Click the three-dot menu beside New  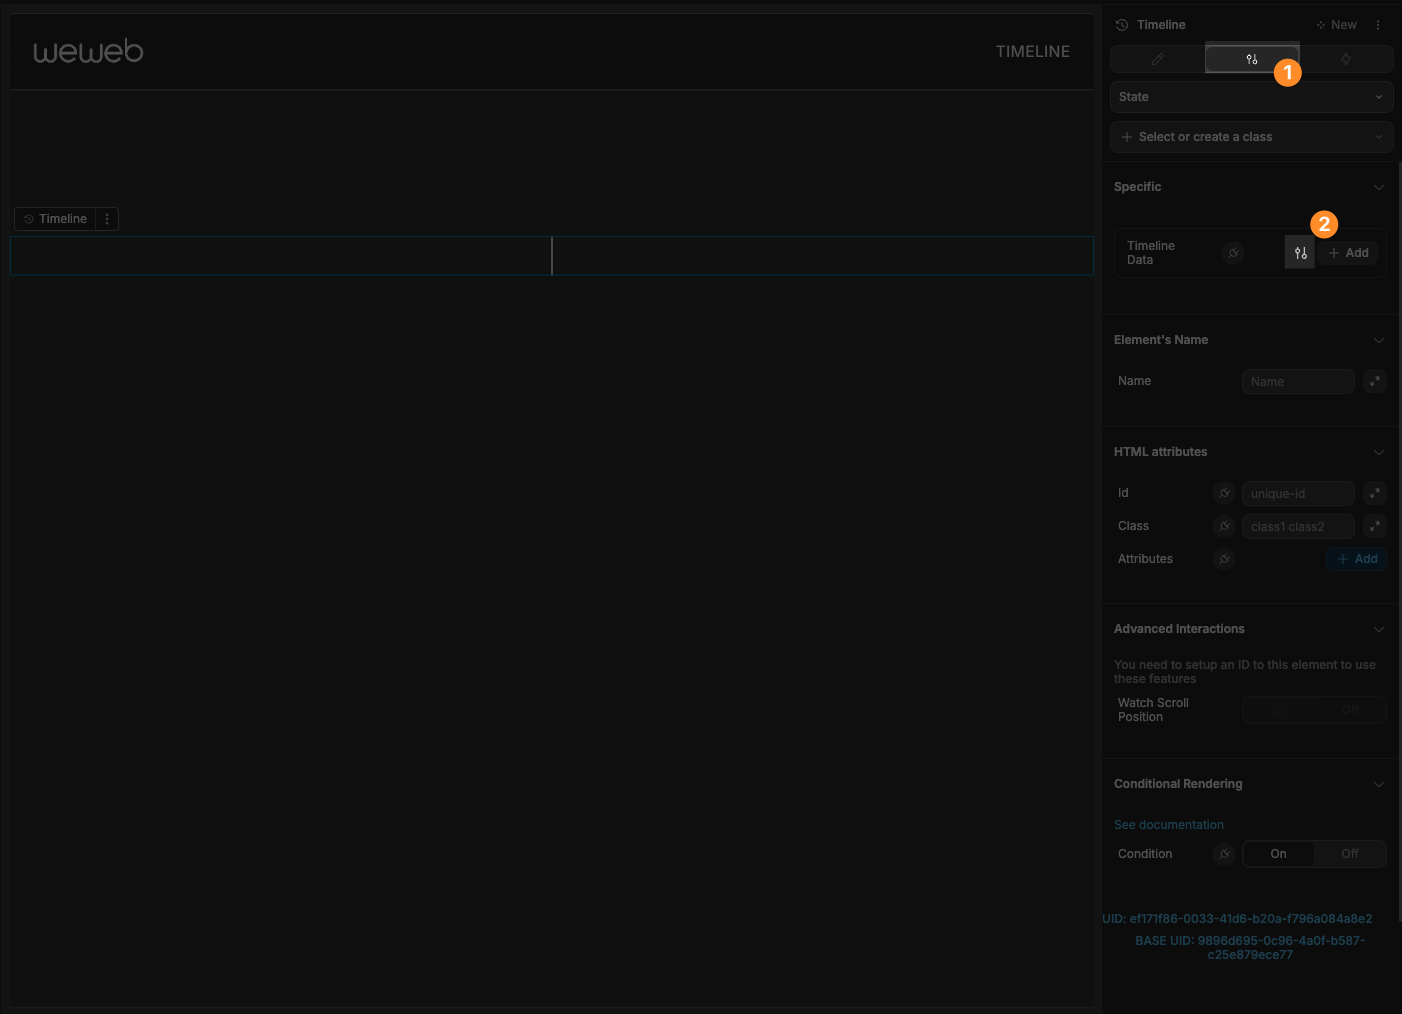click(x=1378, y=25)
